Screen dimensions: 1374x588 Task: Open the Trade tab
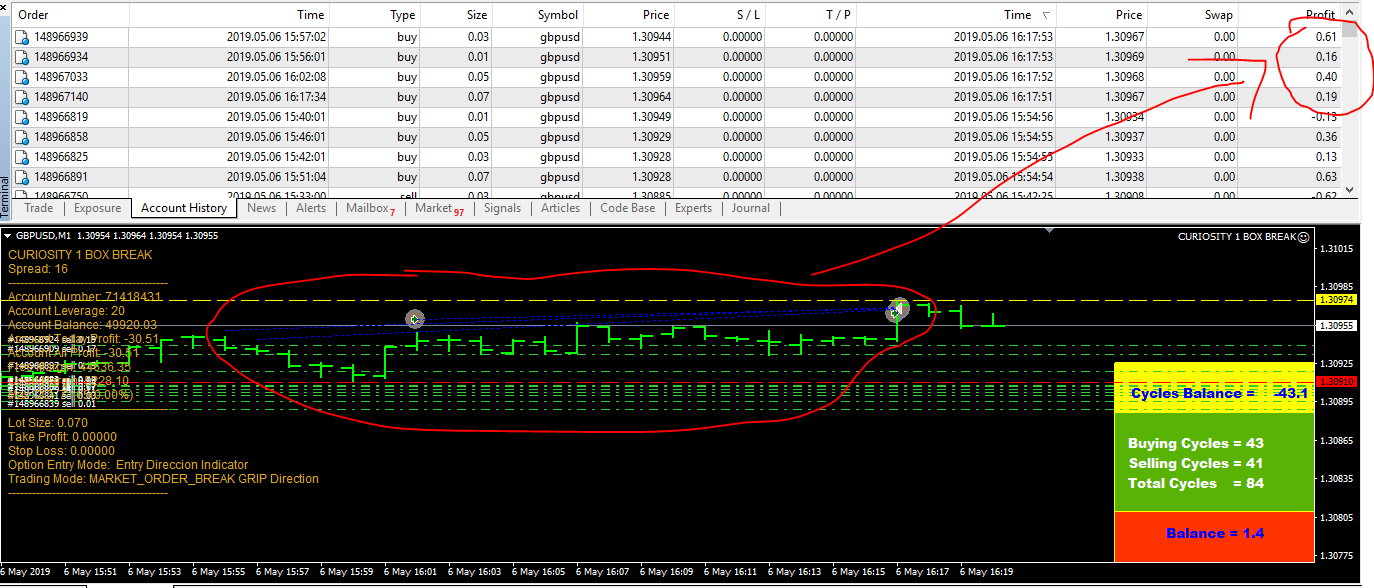[39, 208]
